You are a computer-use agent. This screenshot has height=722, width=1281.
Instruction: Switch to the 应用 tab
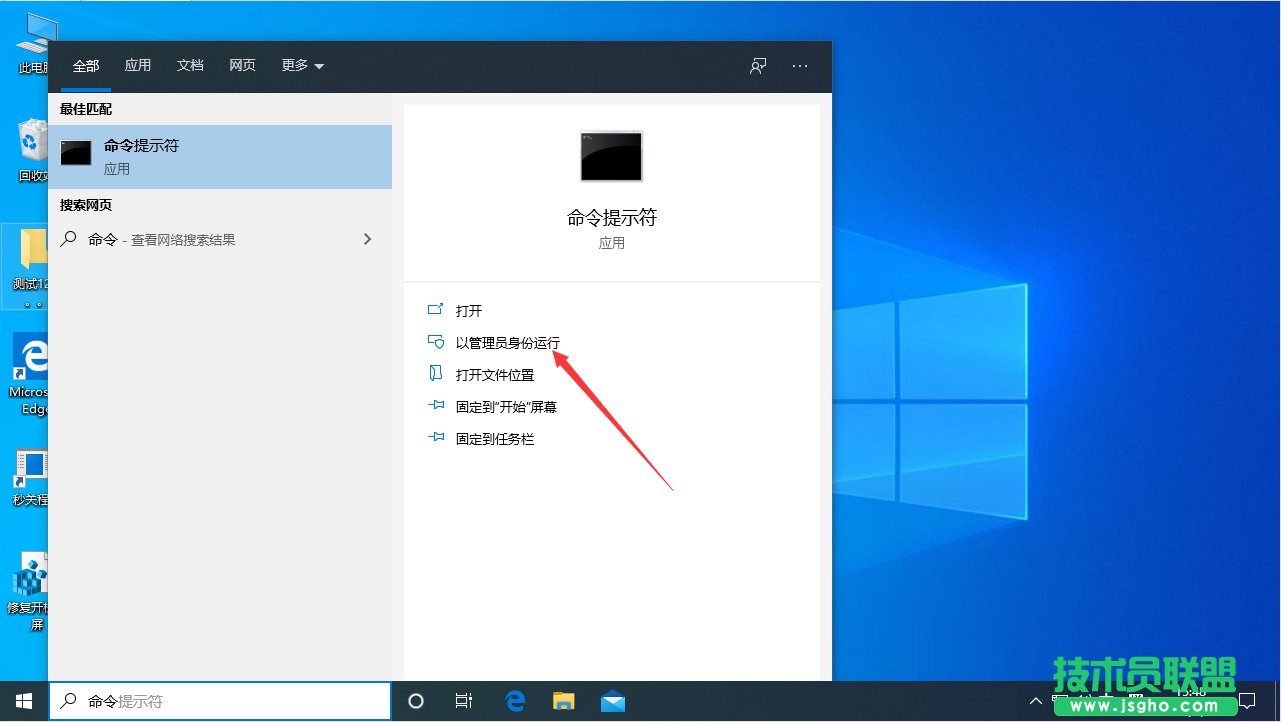click(x=138, y=65)
